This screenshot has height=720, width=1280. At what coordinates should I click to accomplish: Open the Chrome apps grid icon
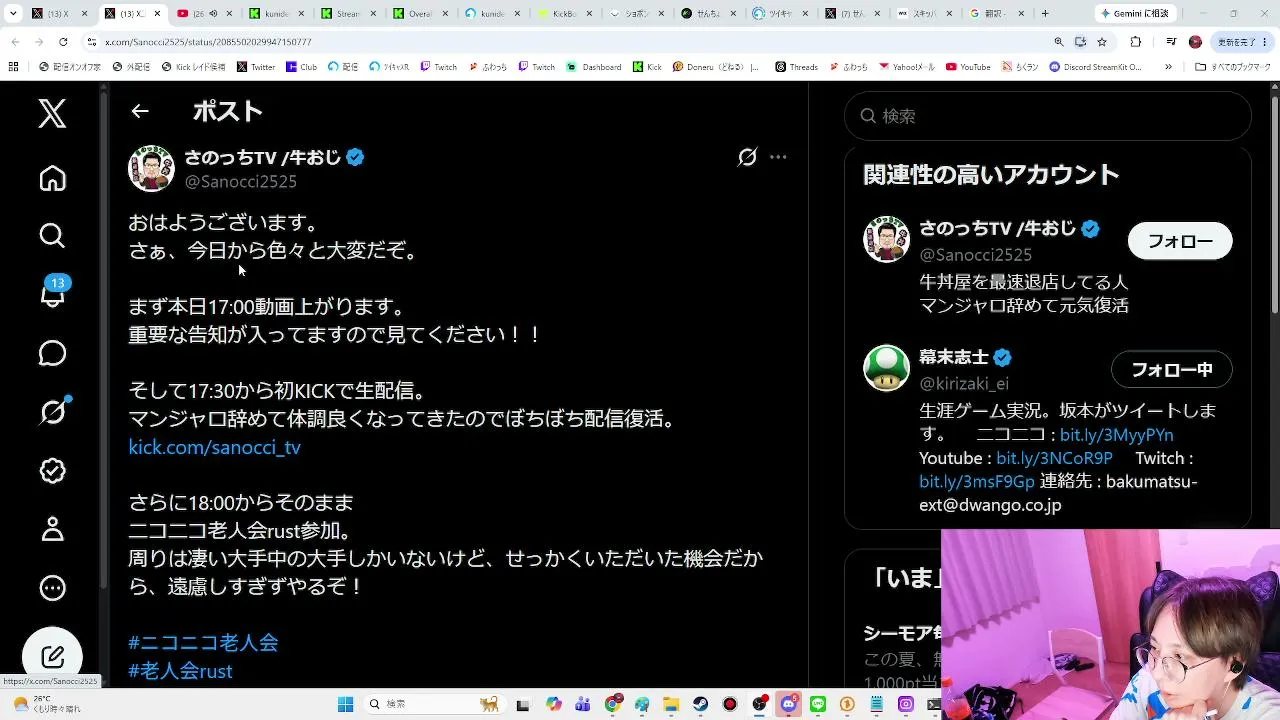tap(13, 67)
